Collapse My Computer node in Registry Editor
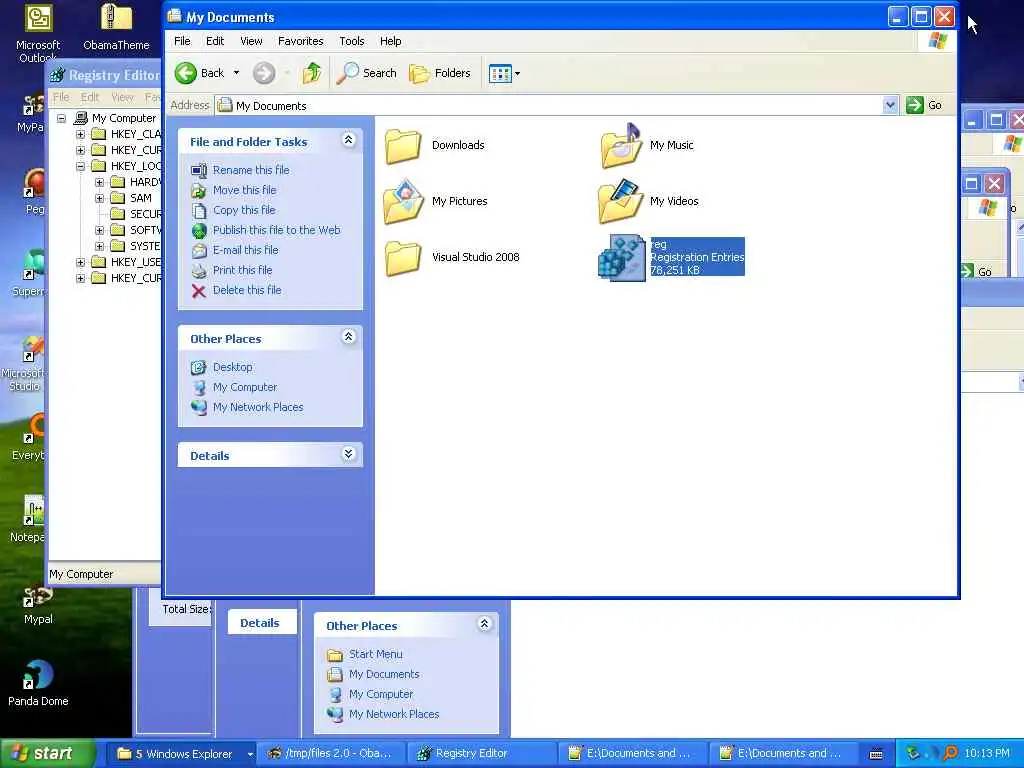The height and width of the screenshot is (768, 1024). (x=61, y=118)
